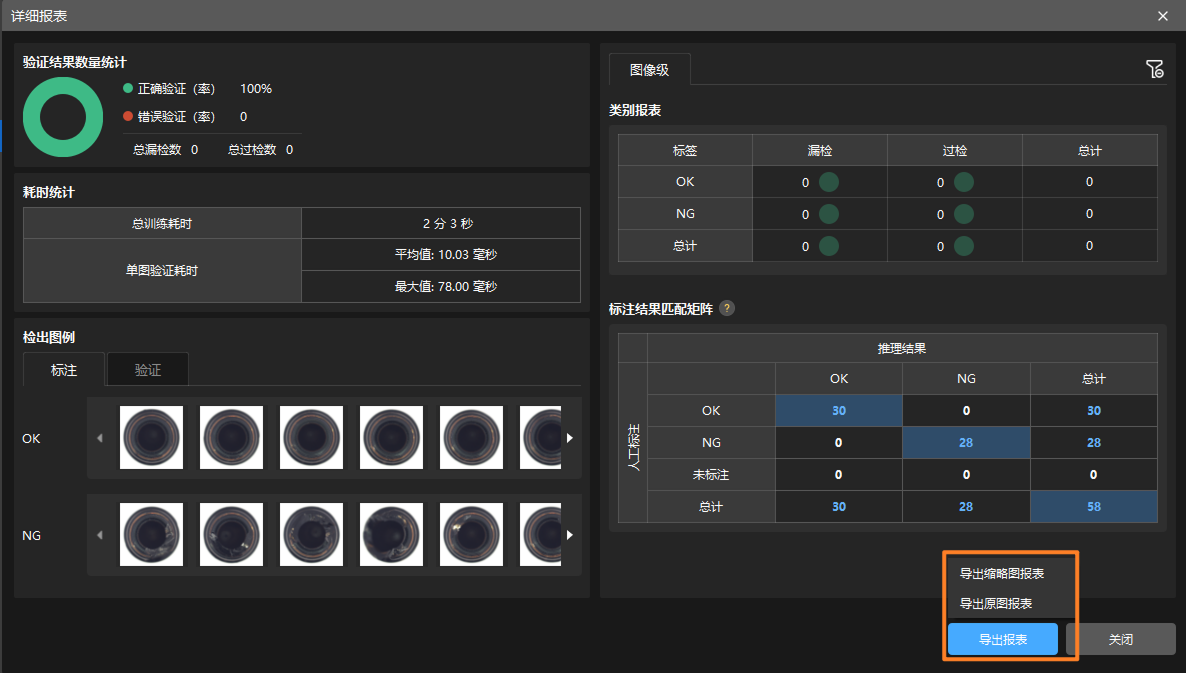
Task: Click the green donut chart of verification results
Action: coord(64,117)
